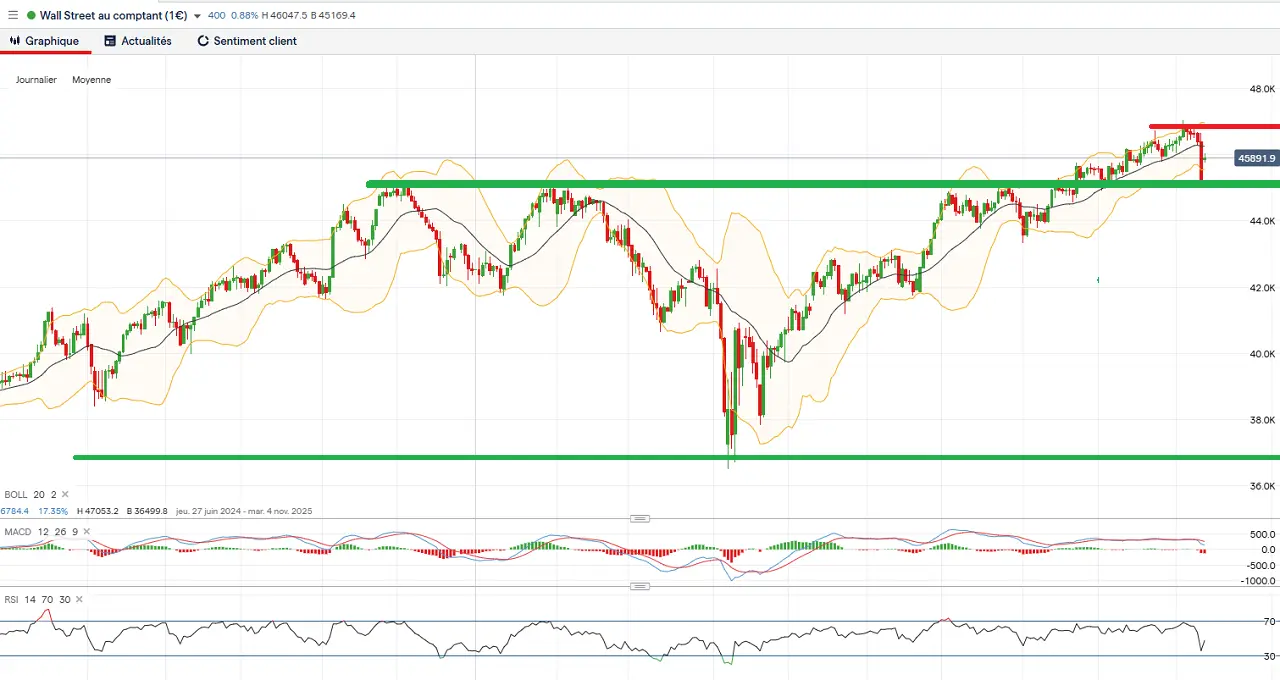Open the Moyenne price type selector
The width and height of the screenshot is (1280, 680).
point(91,80)
